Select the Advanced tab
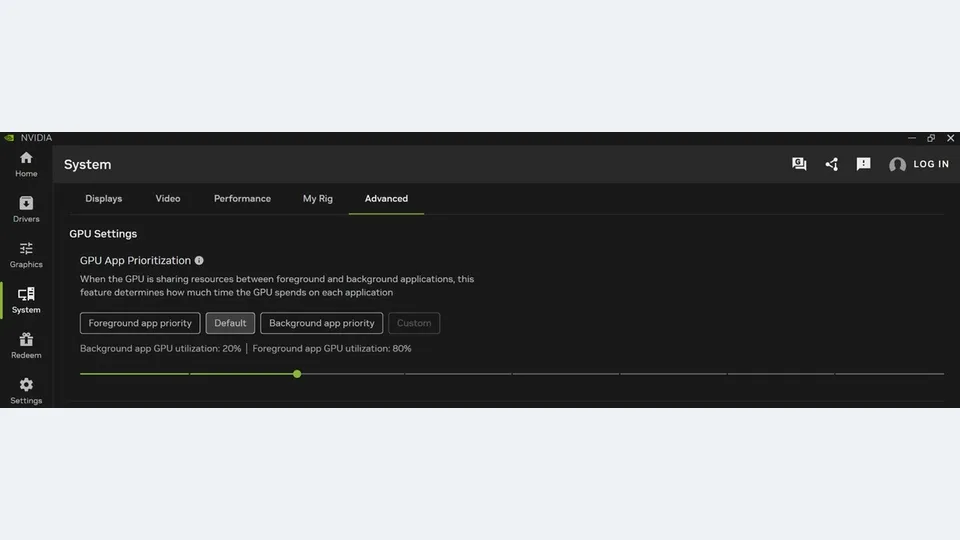 pos(386,198)
